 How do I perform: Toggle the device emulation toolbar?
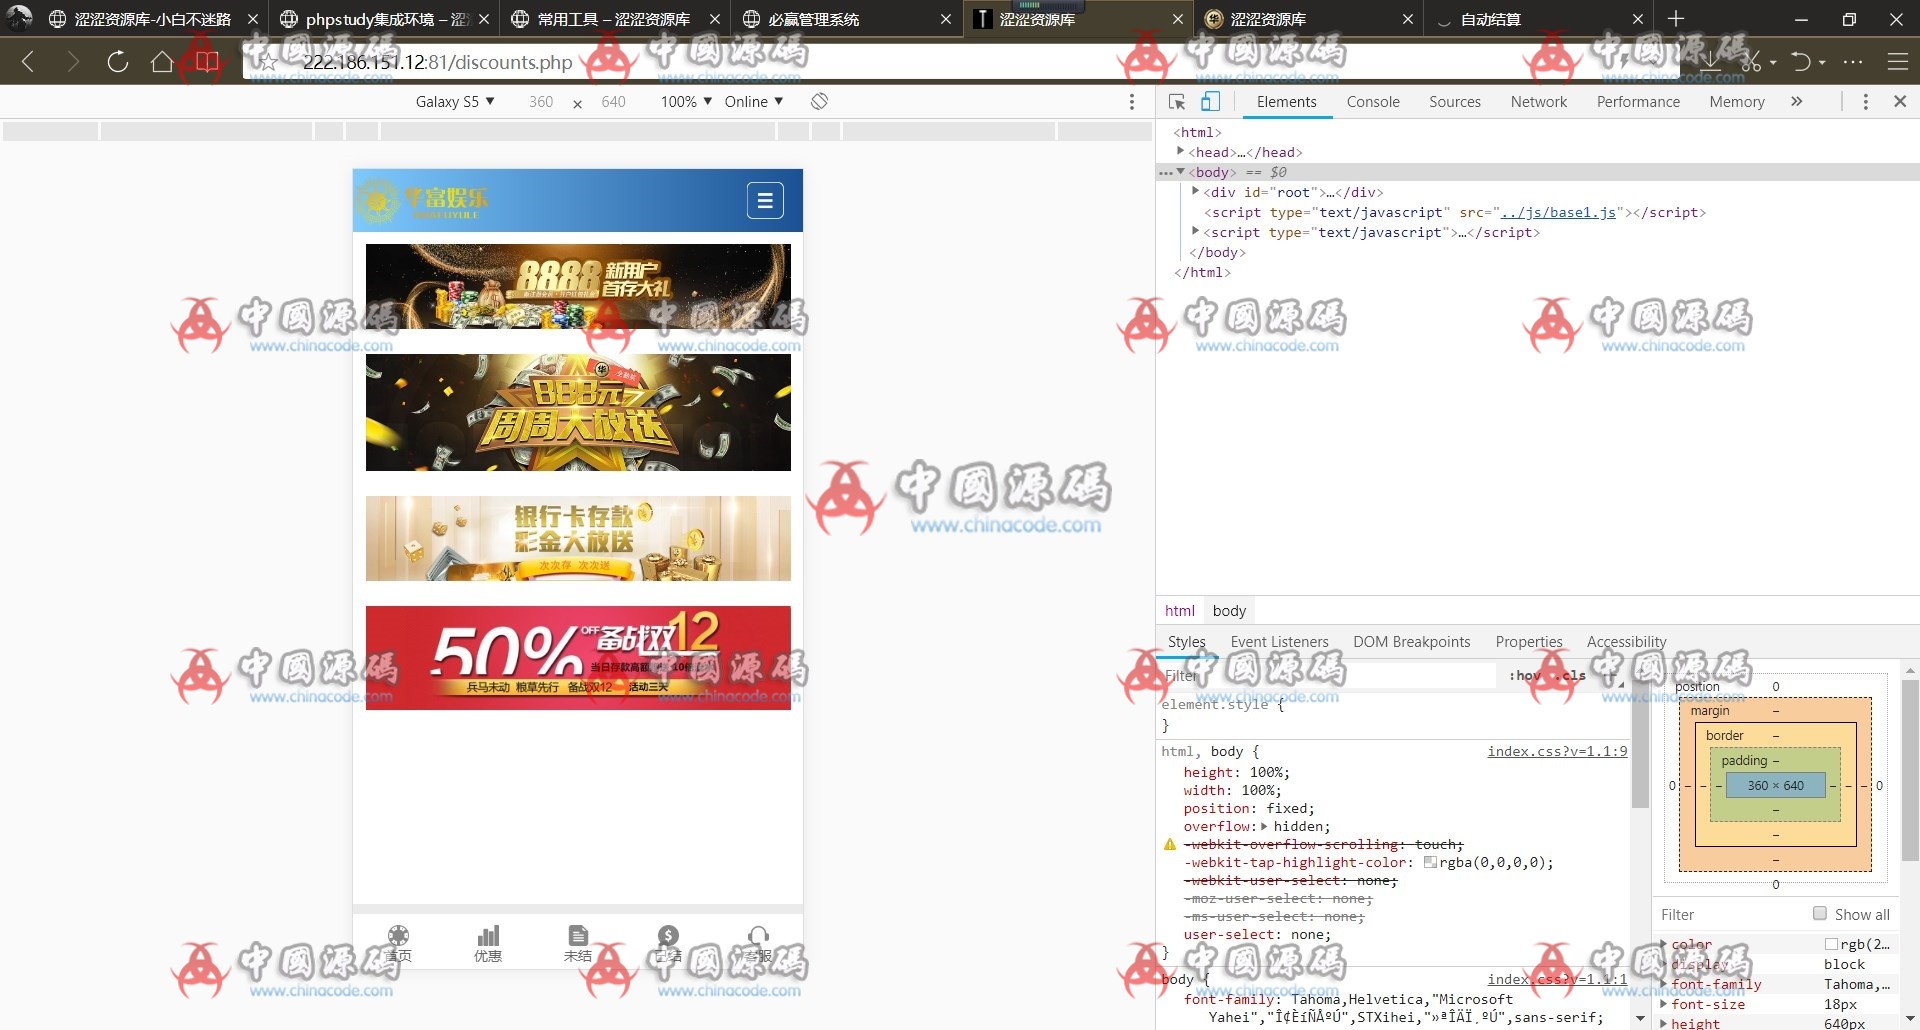1210,101
